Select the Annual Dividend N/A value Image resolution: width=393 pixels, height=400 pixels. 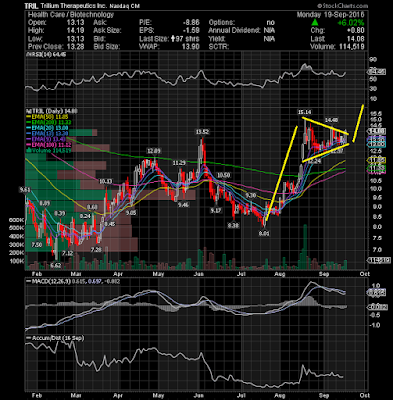269,31
